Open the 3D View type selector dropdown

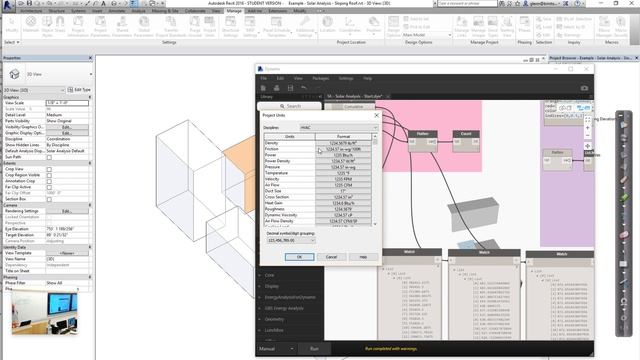48,74
